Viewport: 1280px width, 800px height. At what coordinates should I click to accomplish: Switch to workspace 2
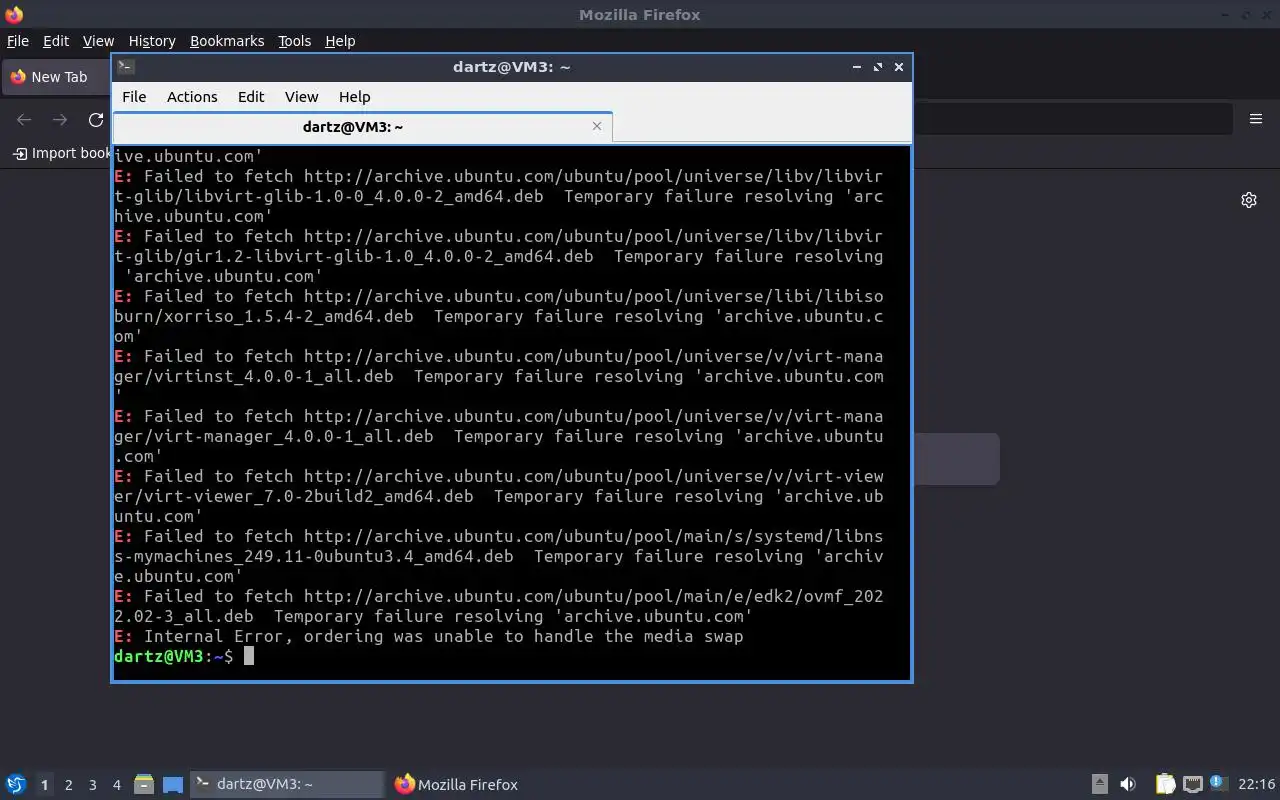point(68,785)
